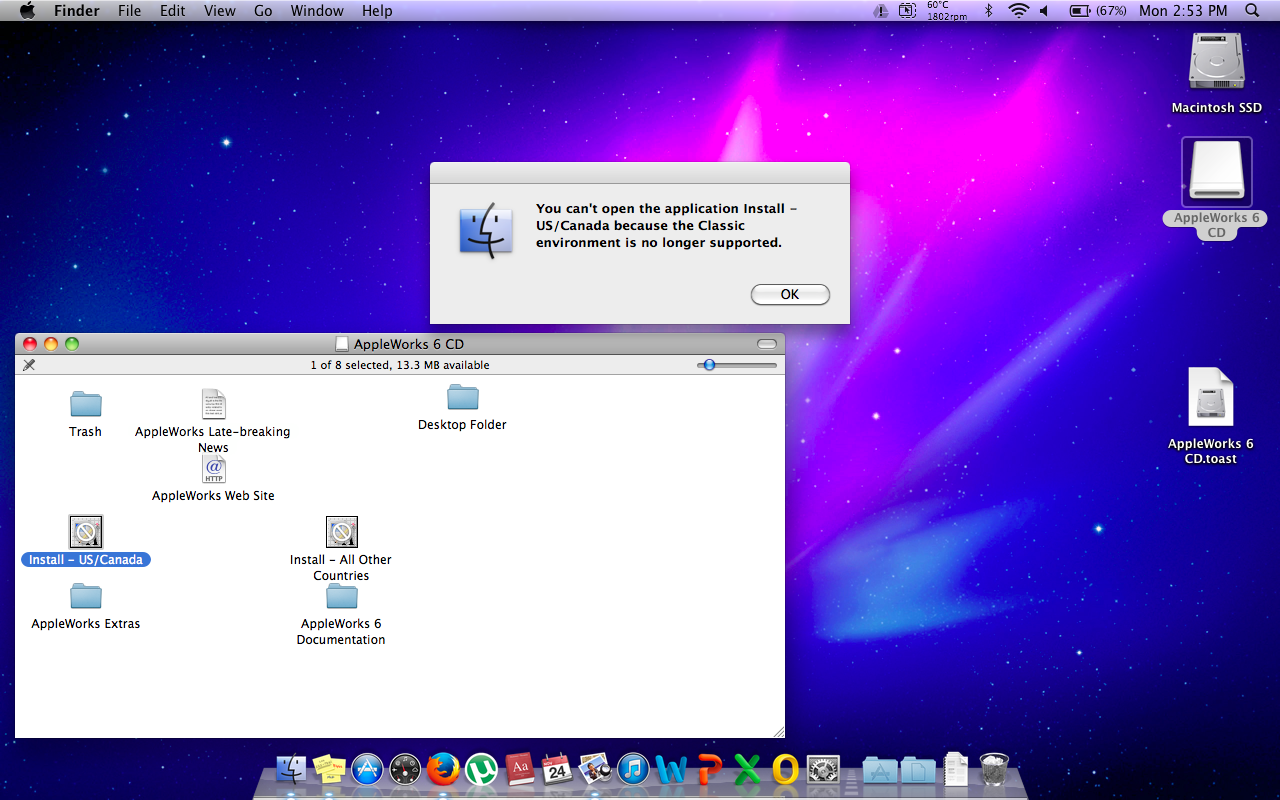Image resolution: width=1280 pixels, height=800 pixels.
Task: Launch Firefox from the Dock
Action: coord(443,769)
